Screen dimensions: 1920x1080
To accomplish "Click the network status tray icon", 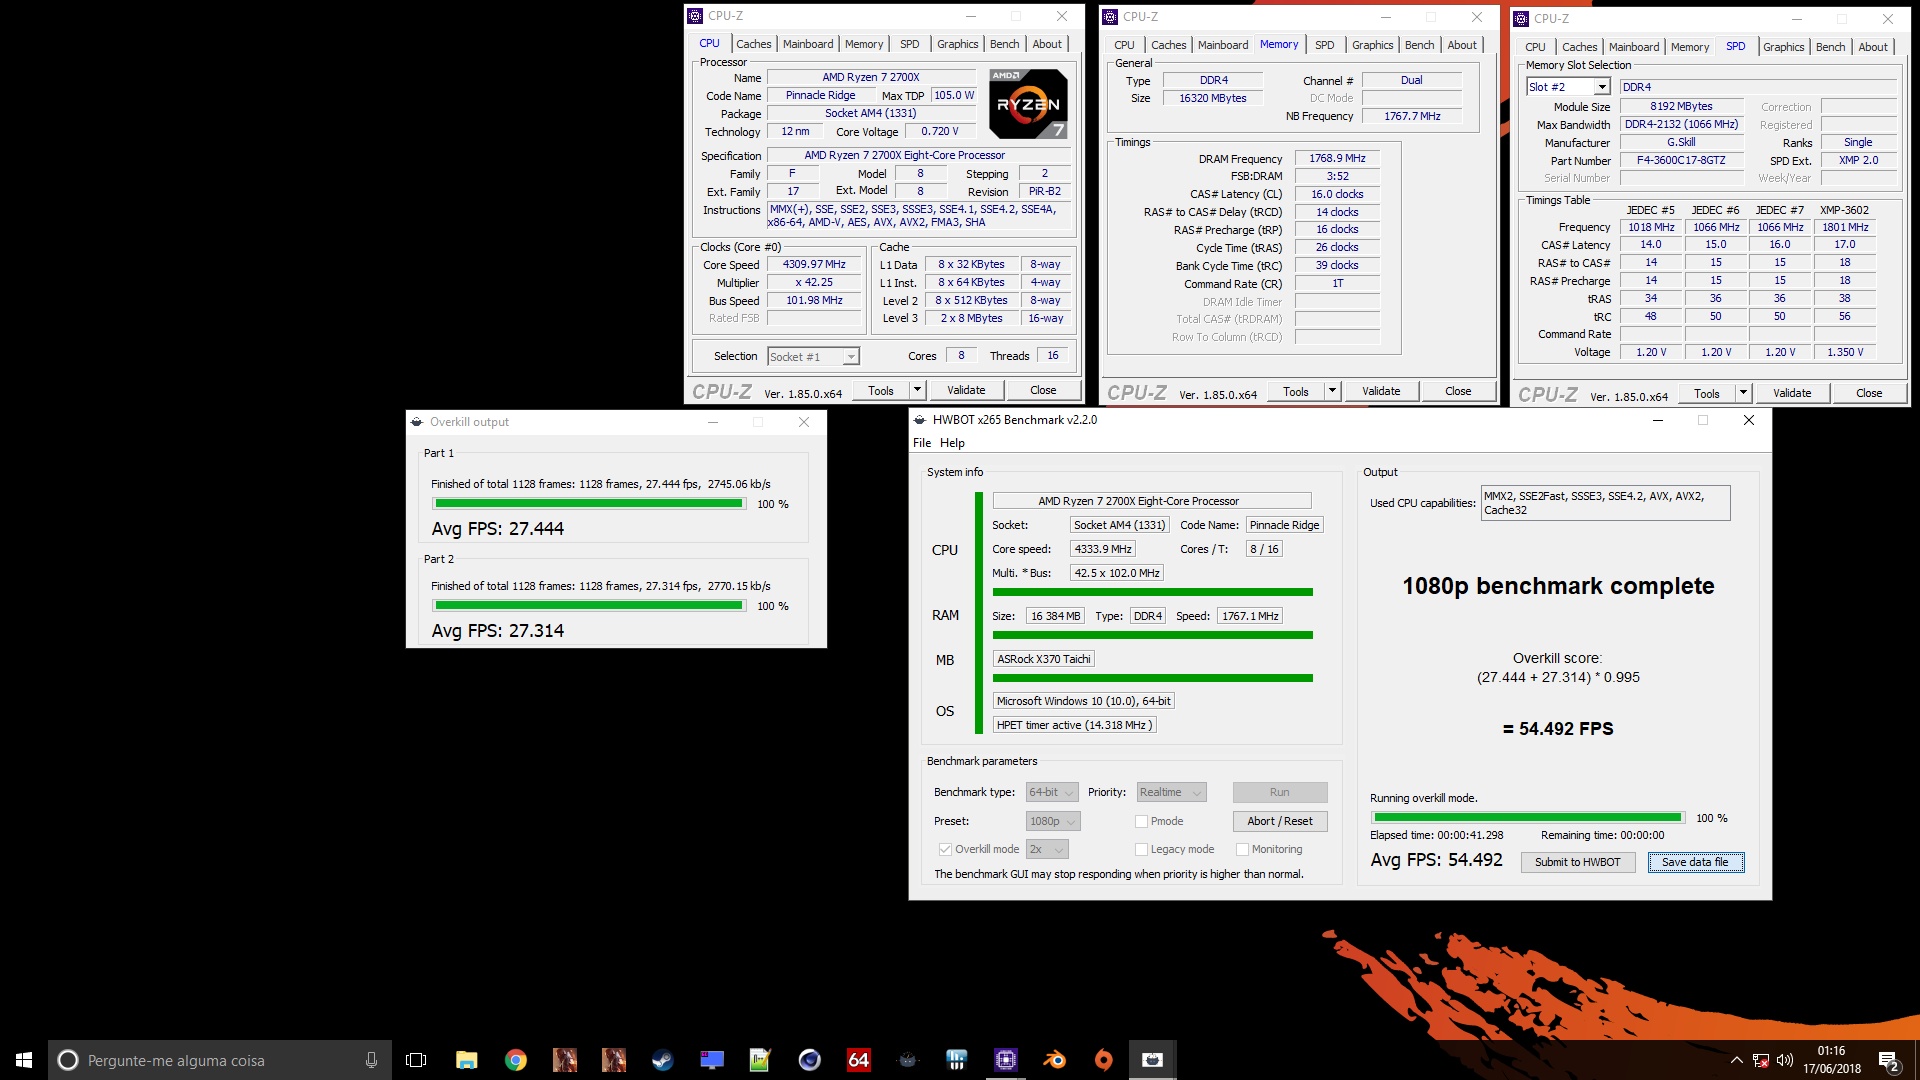I will point(1761,1060).
